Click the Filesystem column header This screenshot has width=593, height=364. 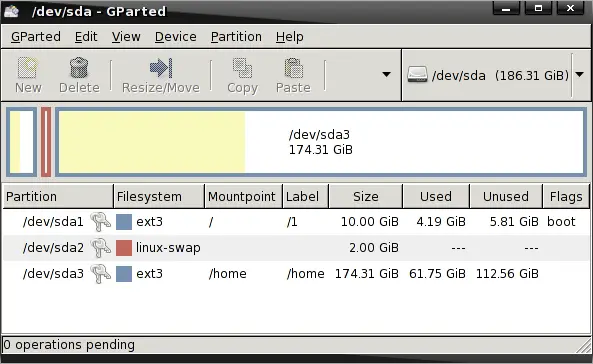tap(159, 196)
